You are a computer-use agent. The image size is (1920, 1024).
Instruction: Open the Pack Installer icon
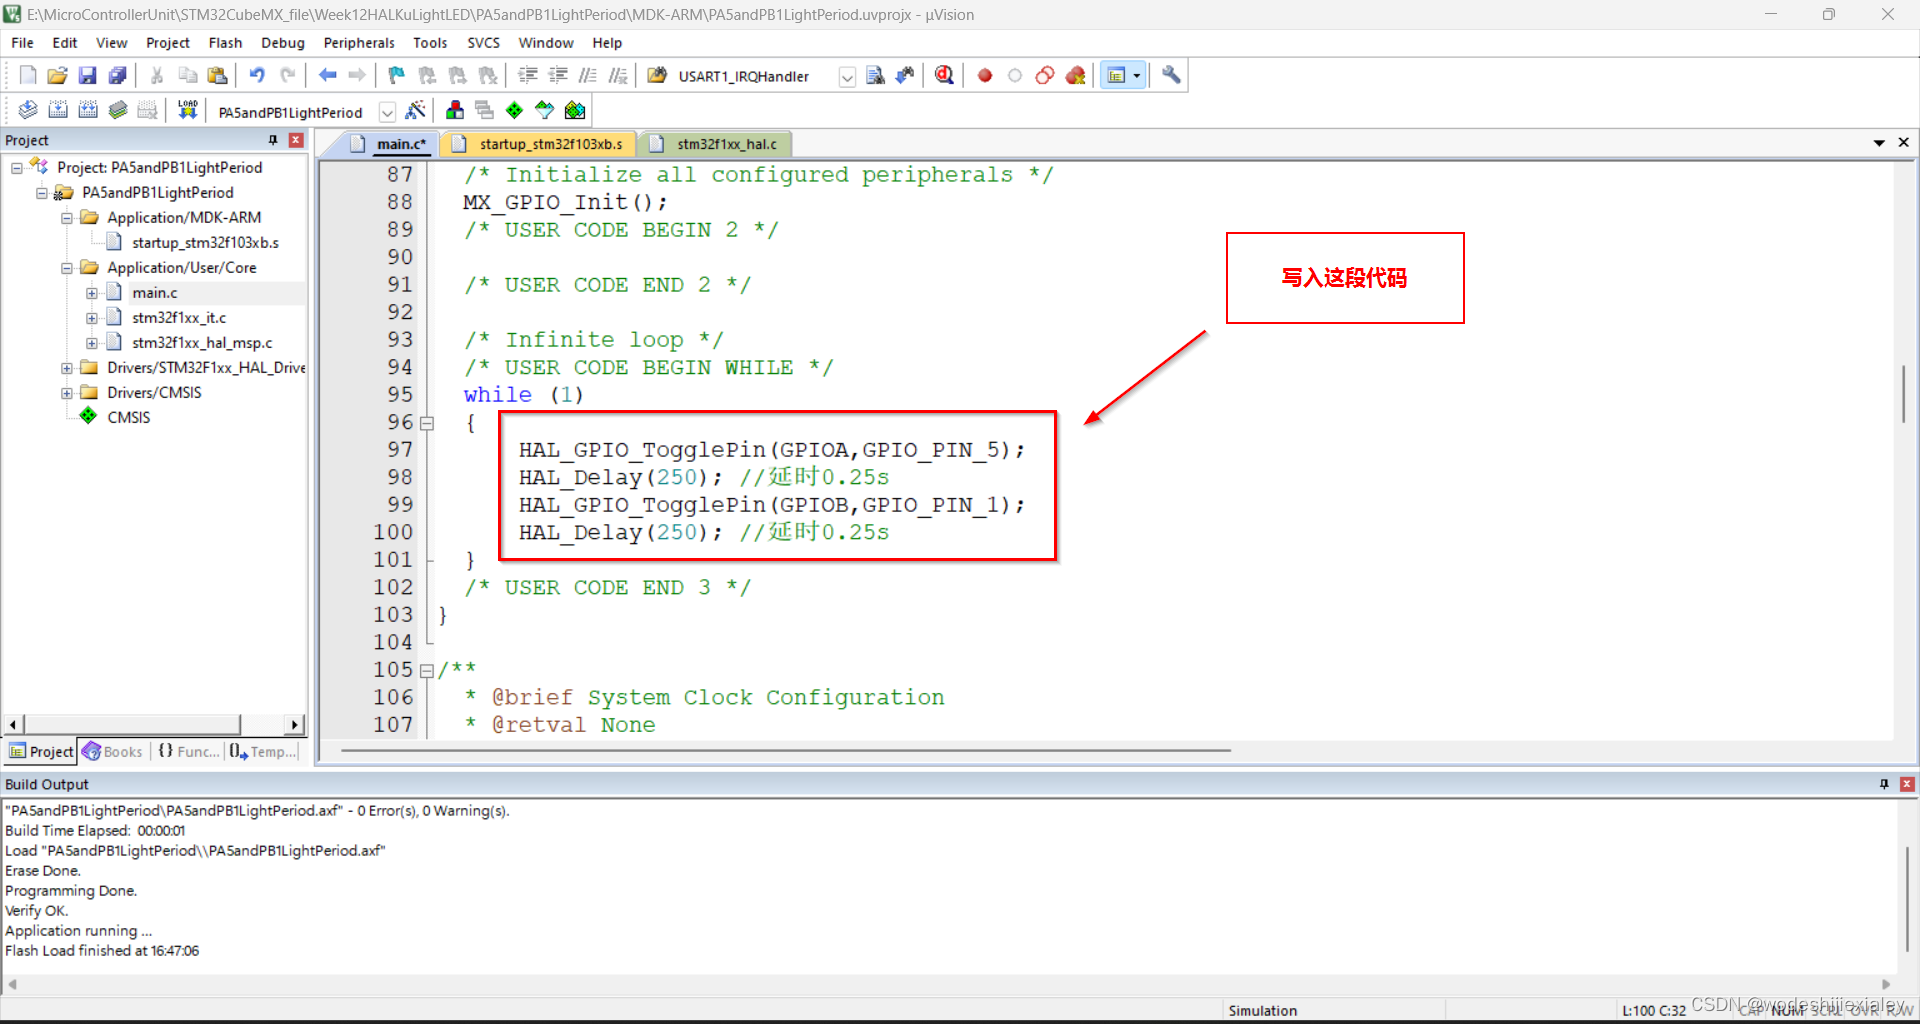[x=575, y=110]
